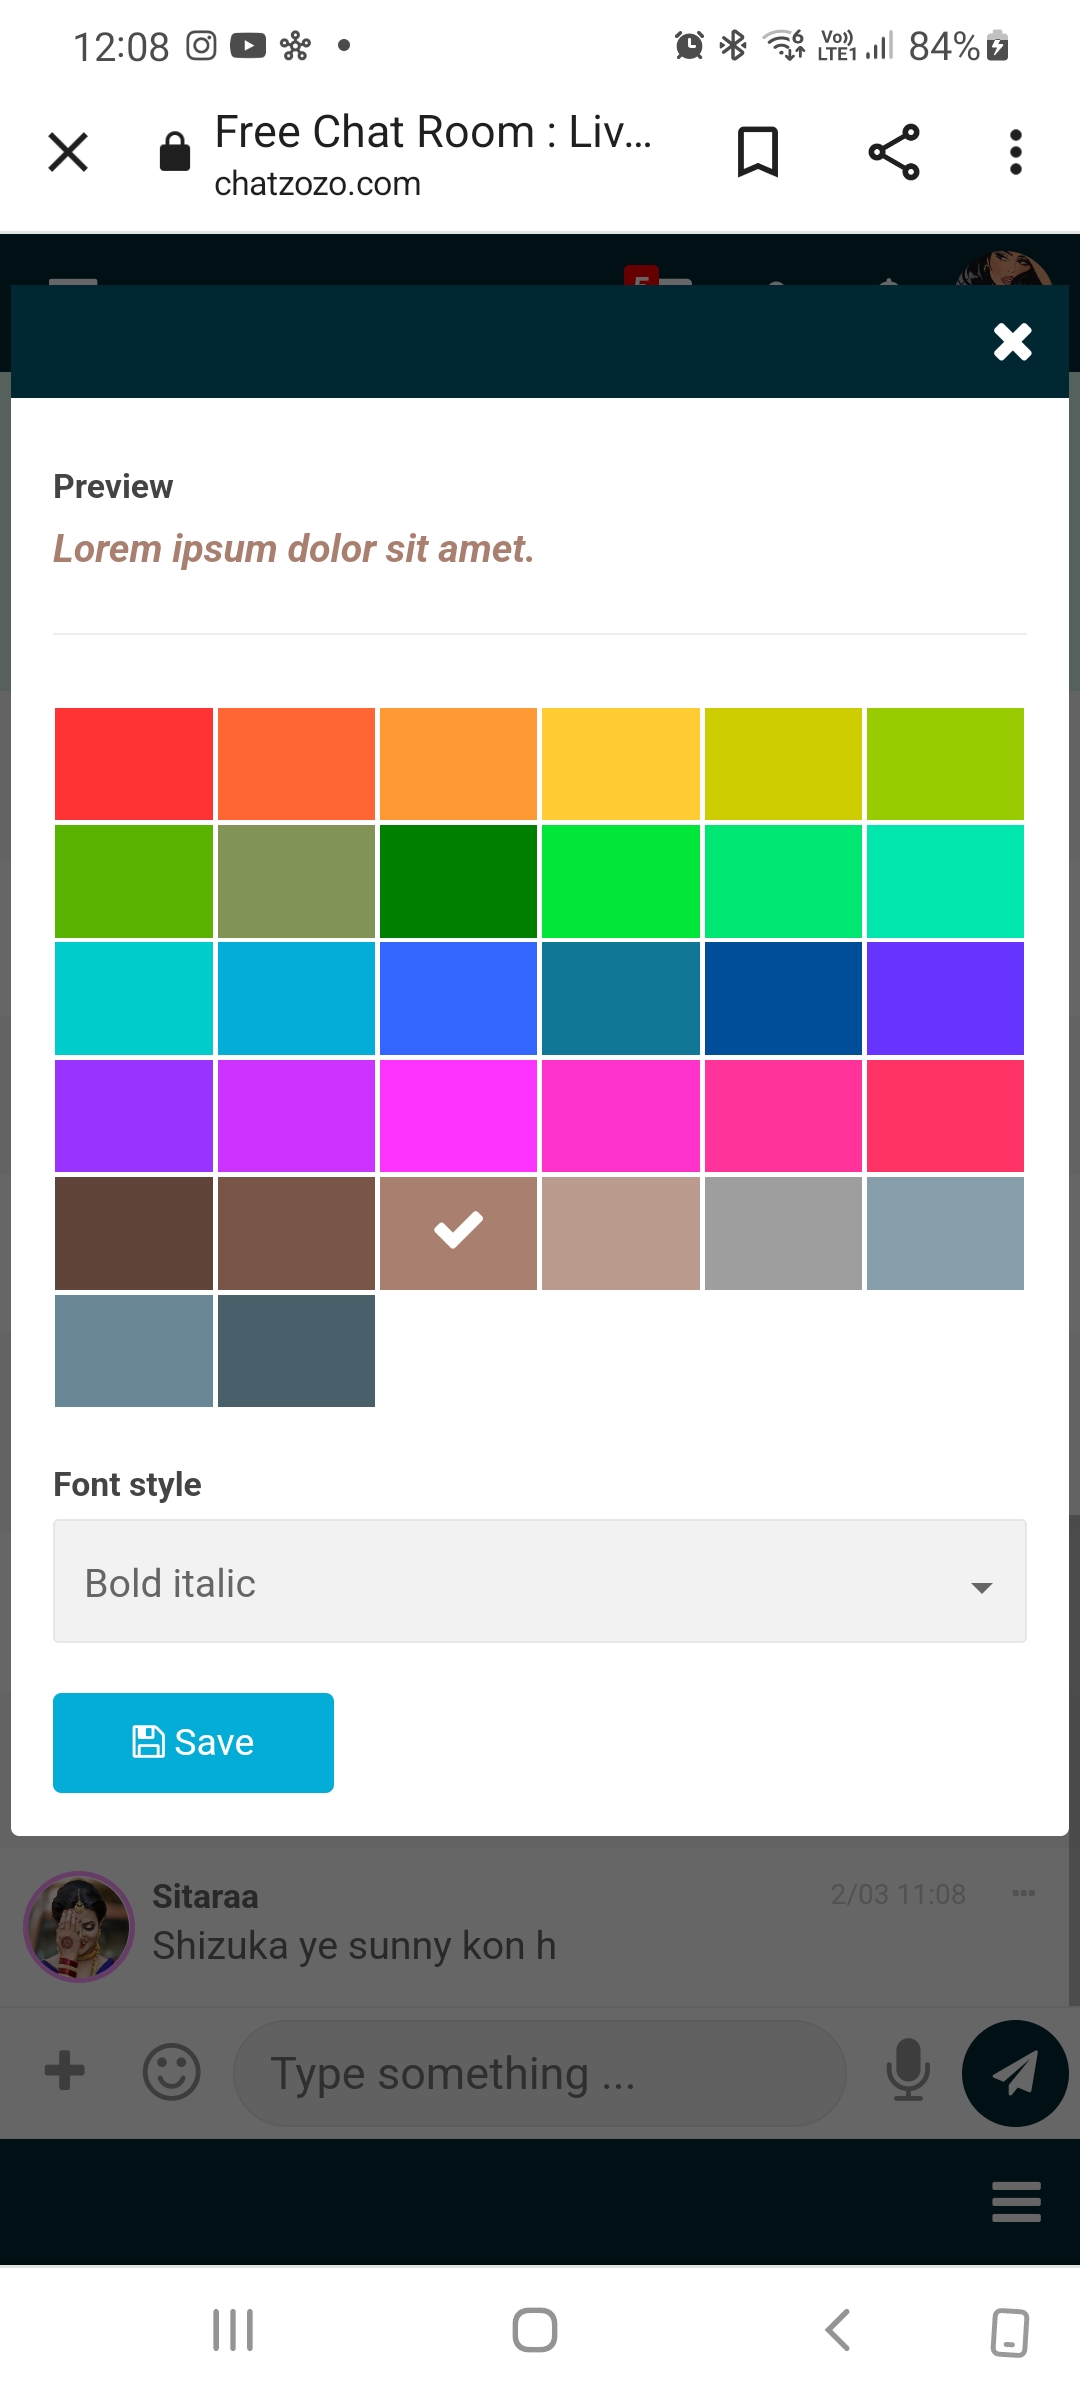Open the emoji picker beside the message box
The image size is (1080, 2400).
[172, 2072]
